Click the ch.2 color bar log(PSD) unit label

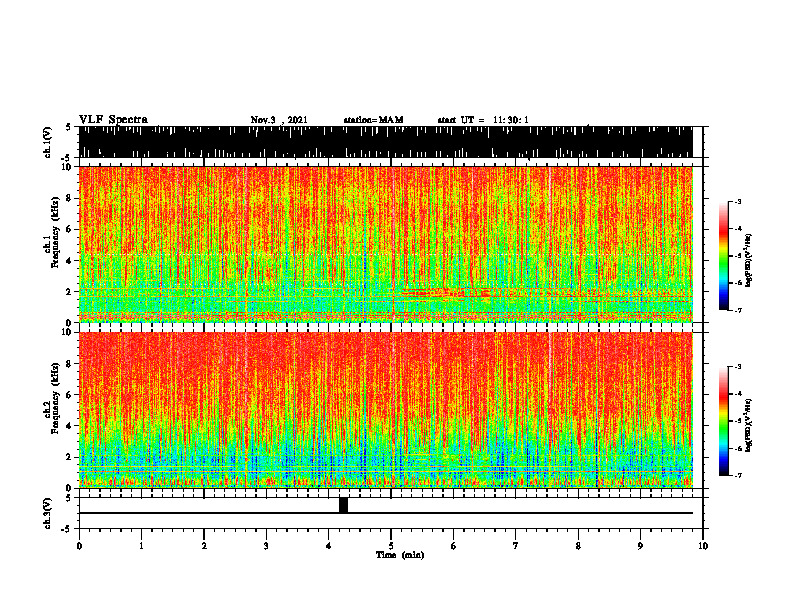click(749, 426)
